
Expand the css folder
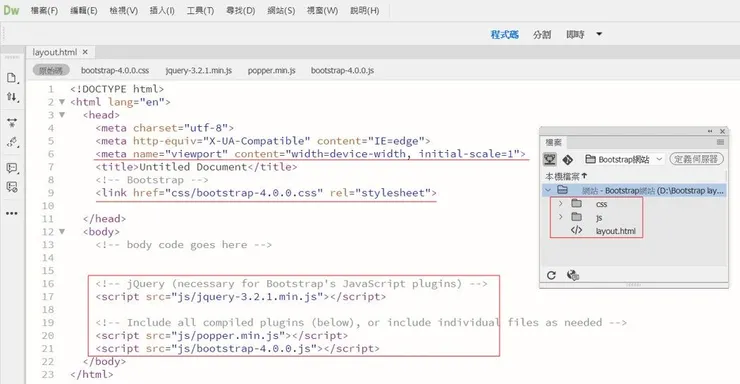560,204
